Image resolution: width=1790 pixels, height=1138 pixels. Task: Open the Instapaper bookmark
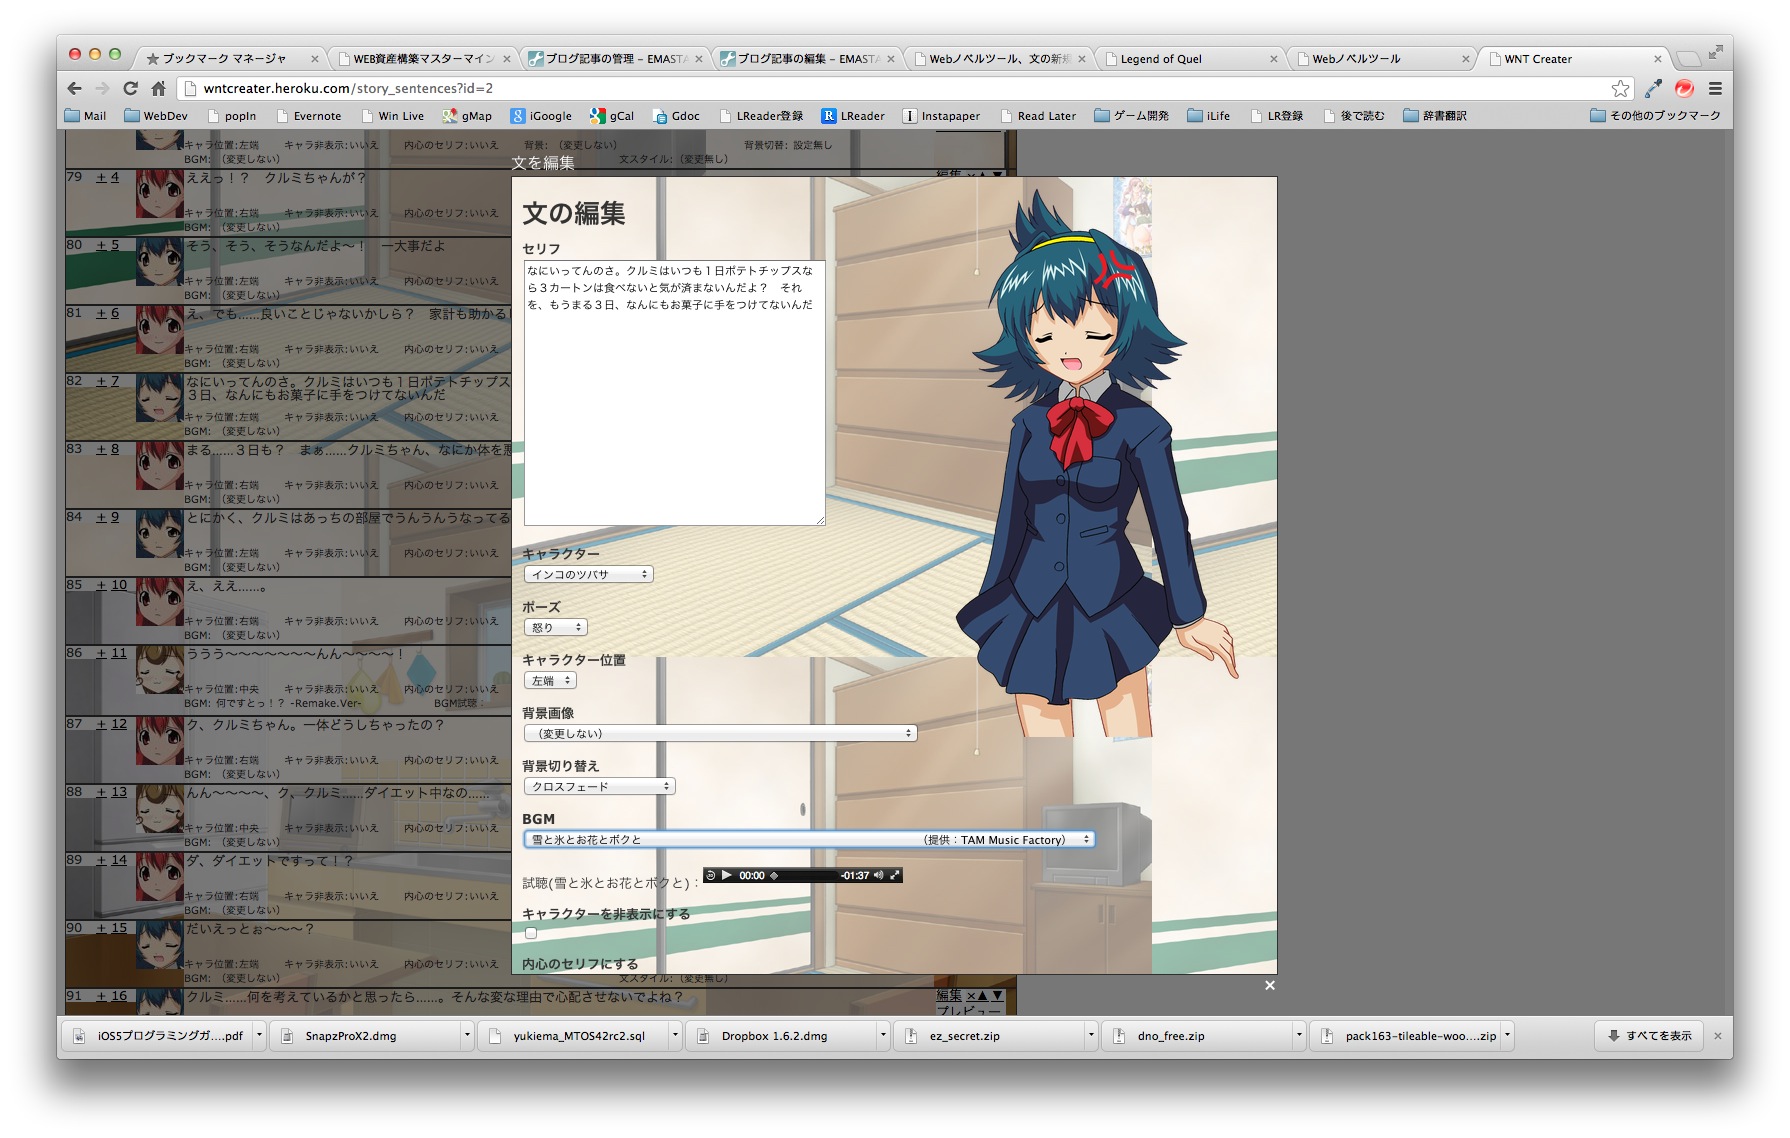[x=941, y=116]
